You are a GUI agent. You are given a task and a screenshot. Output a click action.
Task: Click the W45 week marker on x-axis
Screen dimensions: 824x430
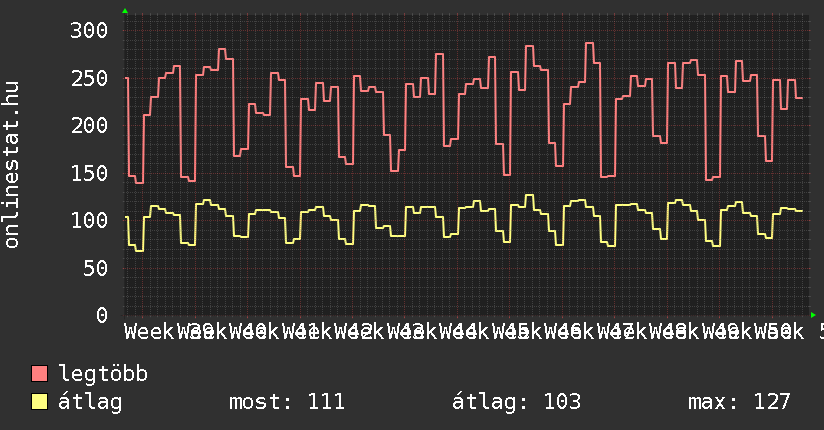coord(515,331)
